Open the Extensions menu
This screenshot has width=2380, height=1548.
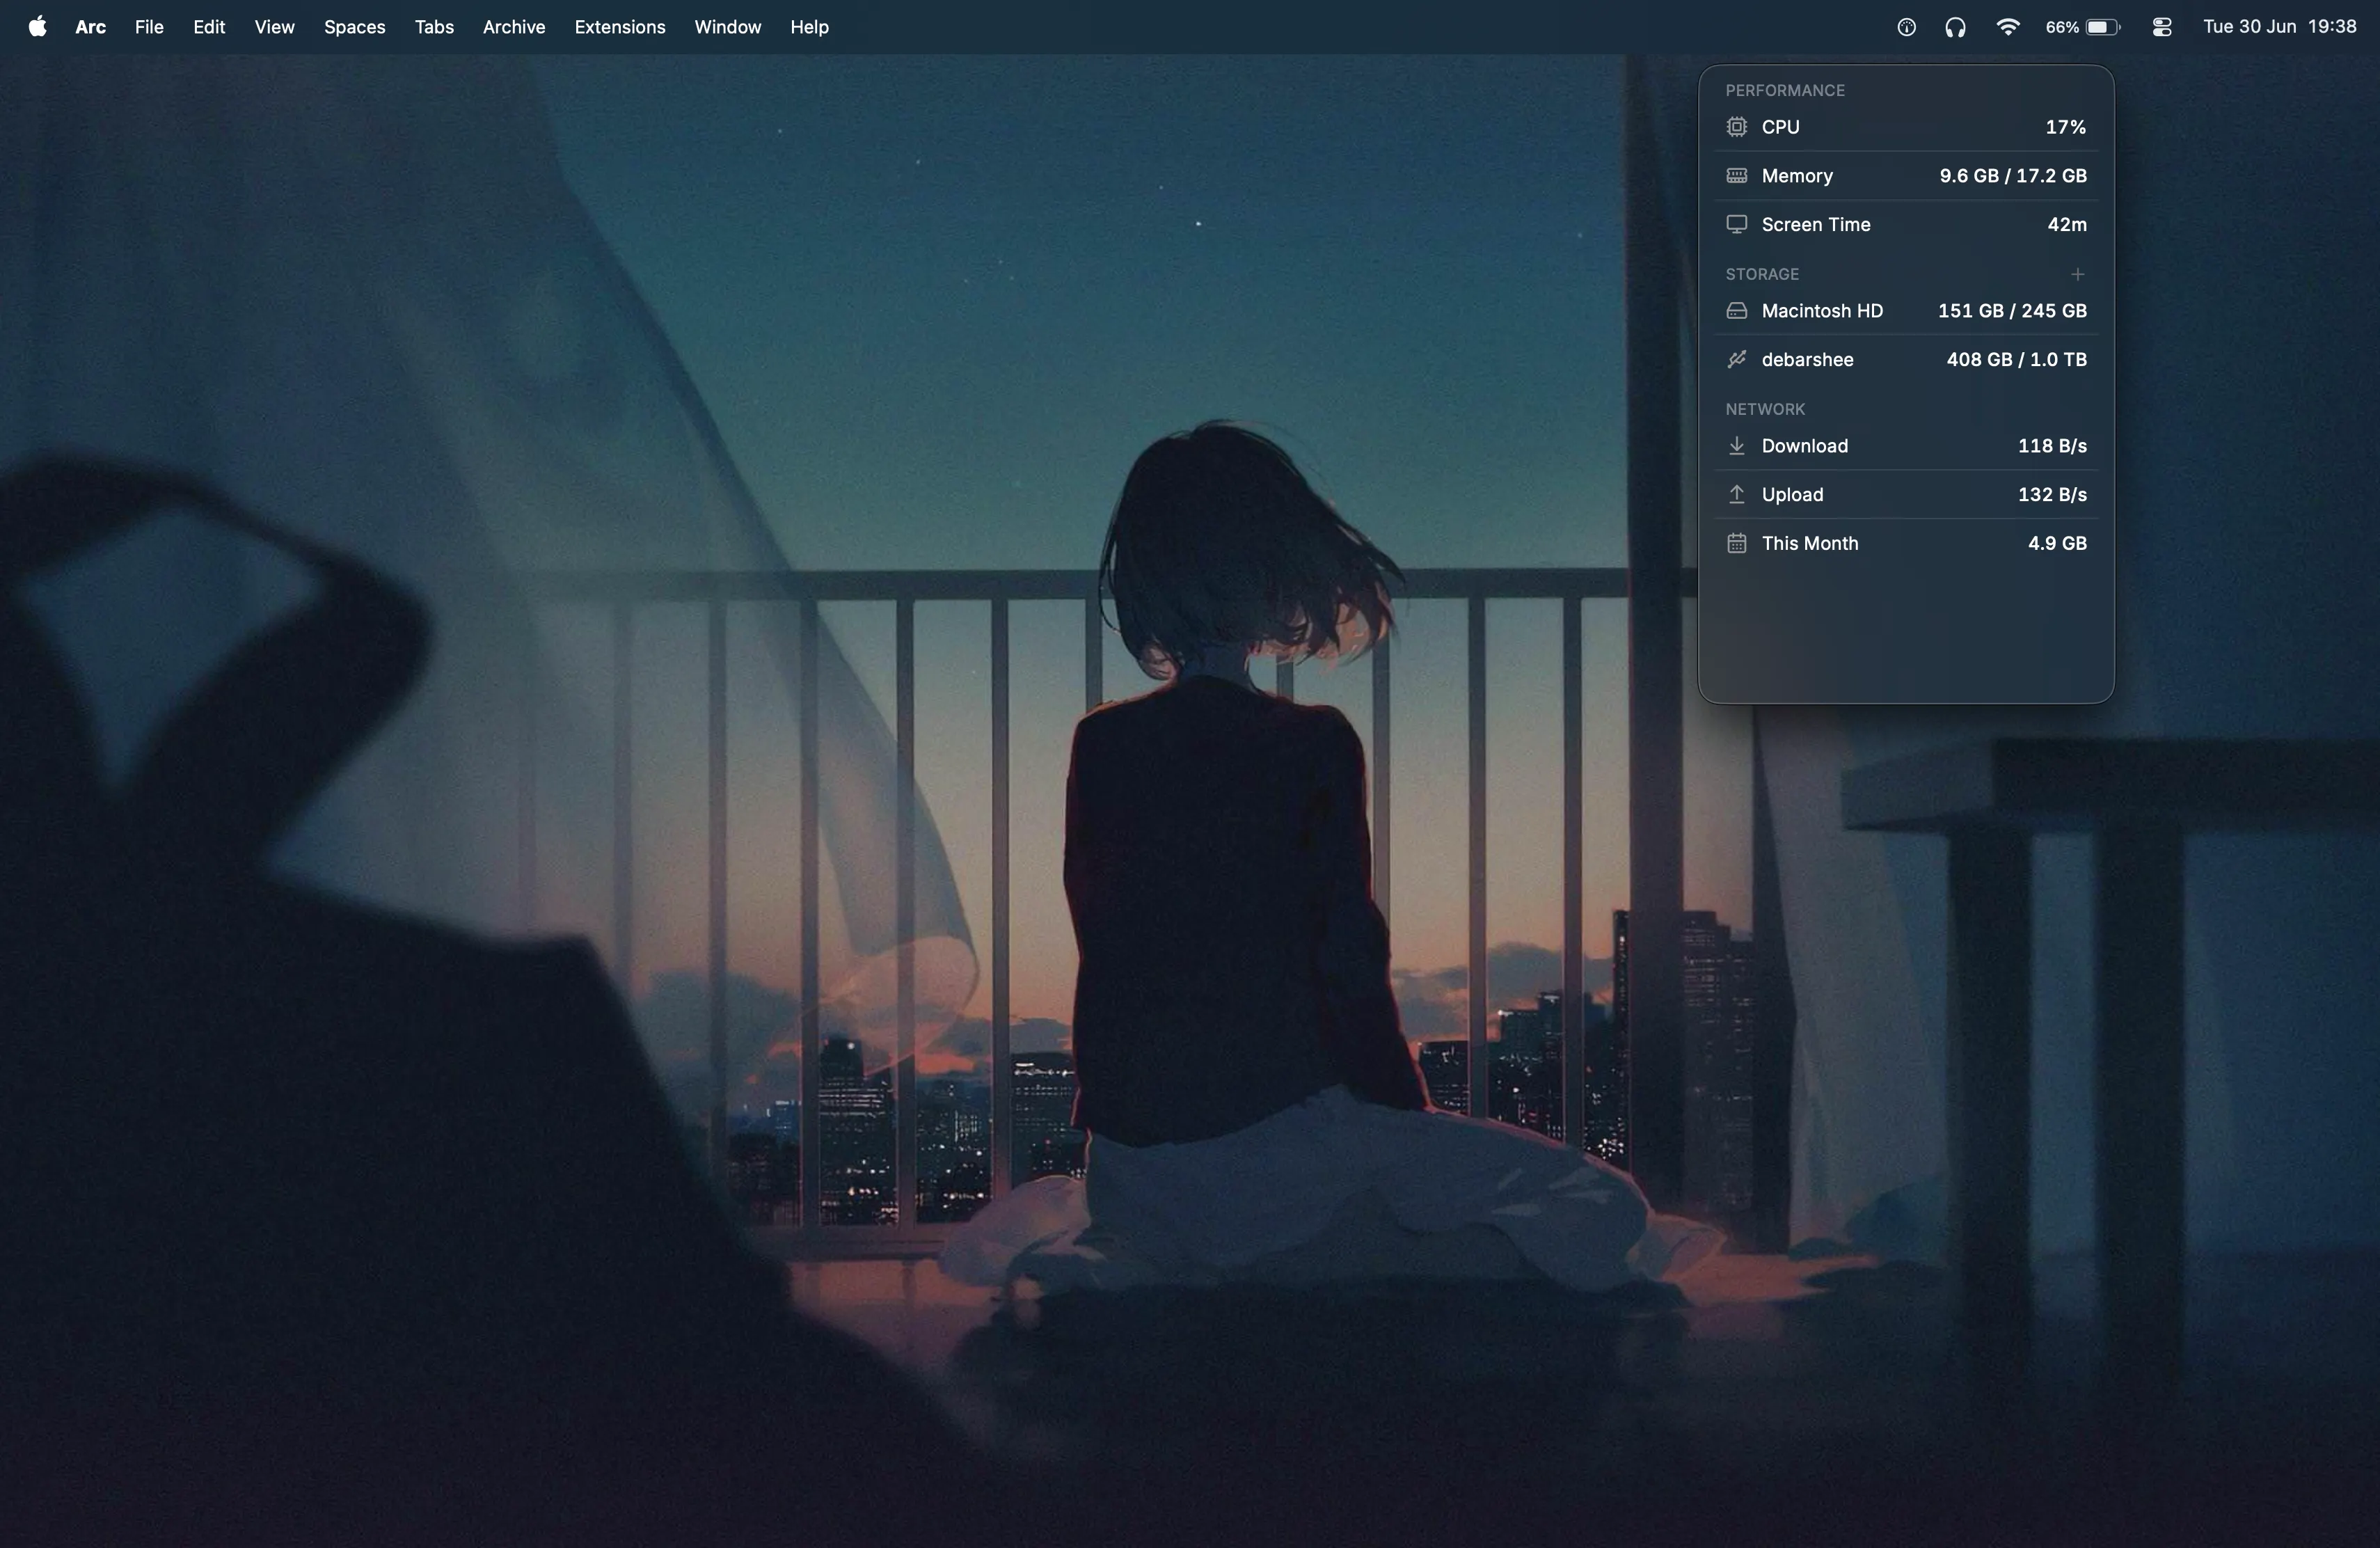(x=620, y=27)
